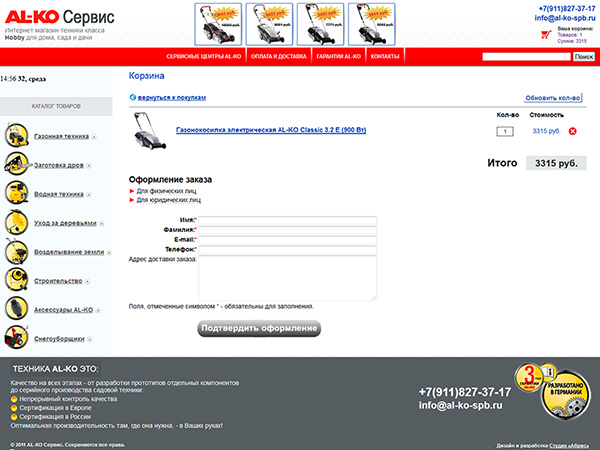The width and height of the screenshot is (600, 450).
Task: Open the chainsaw firewood category icon
Action: 17,164
